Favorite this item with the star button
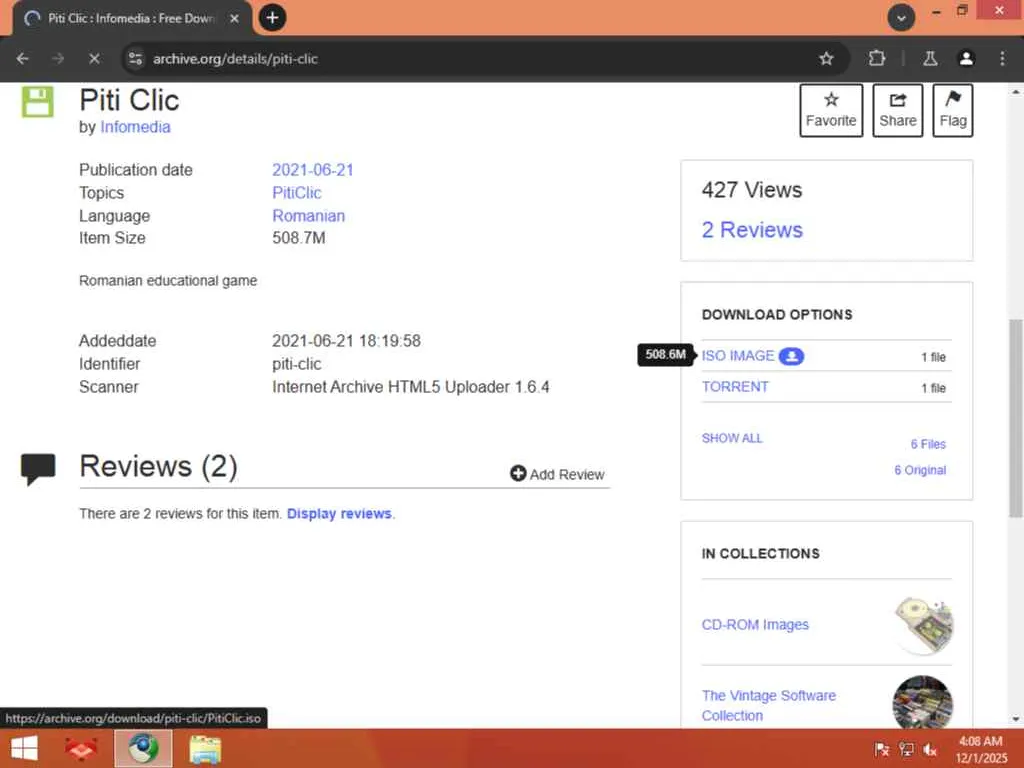This screenshot has width=1024, height=768. pyautogui.click(x=831, y=110)
